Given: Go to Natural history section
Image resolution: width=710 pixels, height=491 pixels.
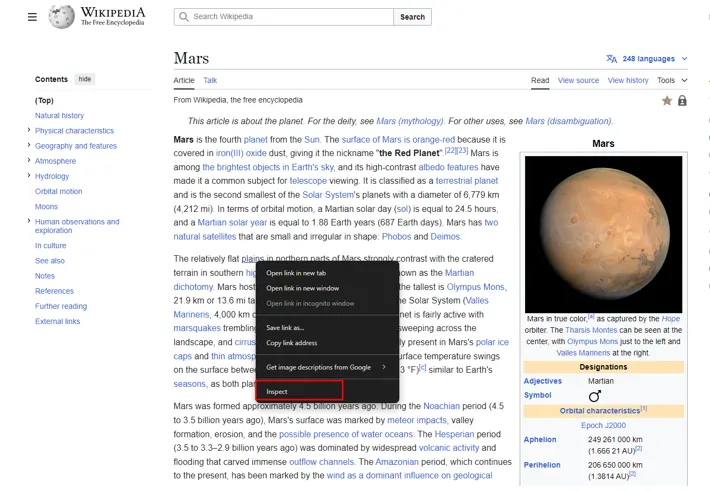Looking at the screenshot, I should pyautogui.click(x=59, y=116).
